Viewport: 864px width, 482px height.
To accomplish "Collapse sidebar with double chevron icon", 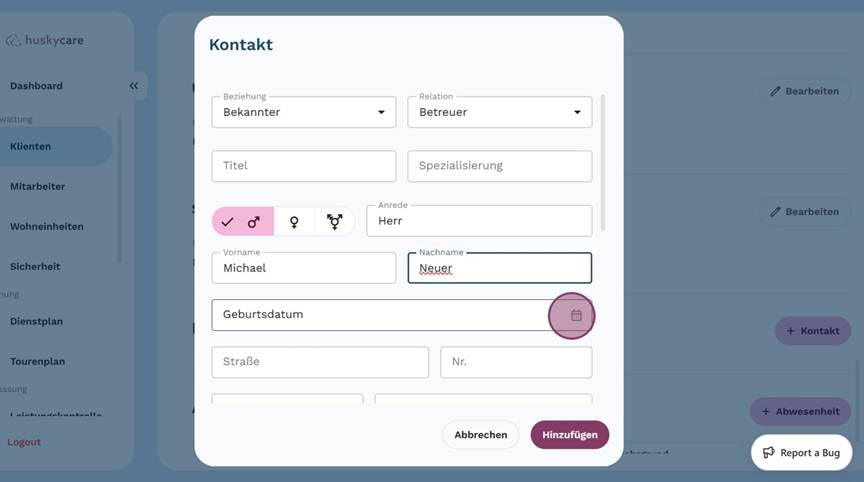I will point(134,86).
